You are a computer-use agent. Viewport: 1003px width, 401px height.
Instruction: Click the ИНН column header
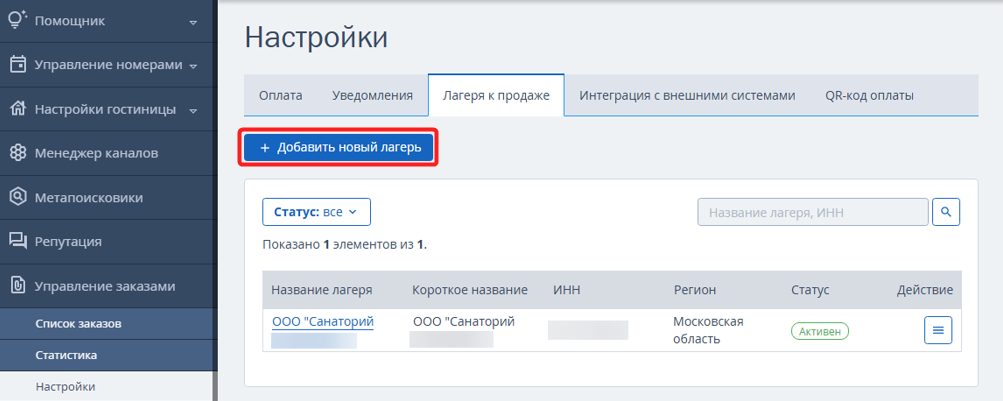(566, 290)
